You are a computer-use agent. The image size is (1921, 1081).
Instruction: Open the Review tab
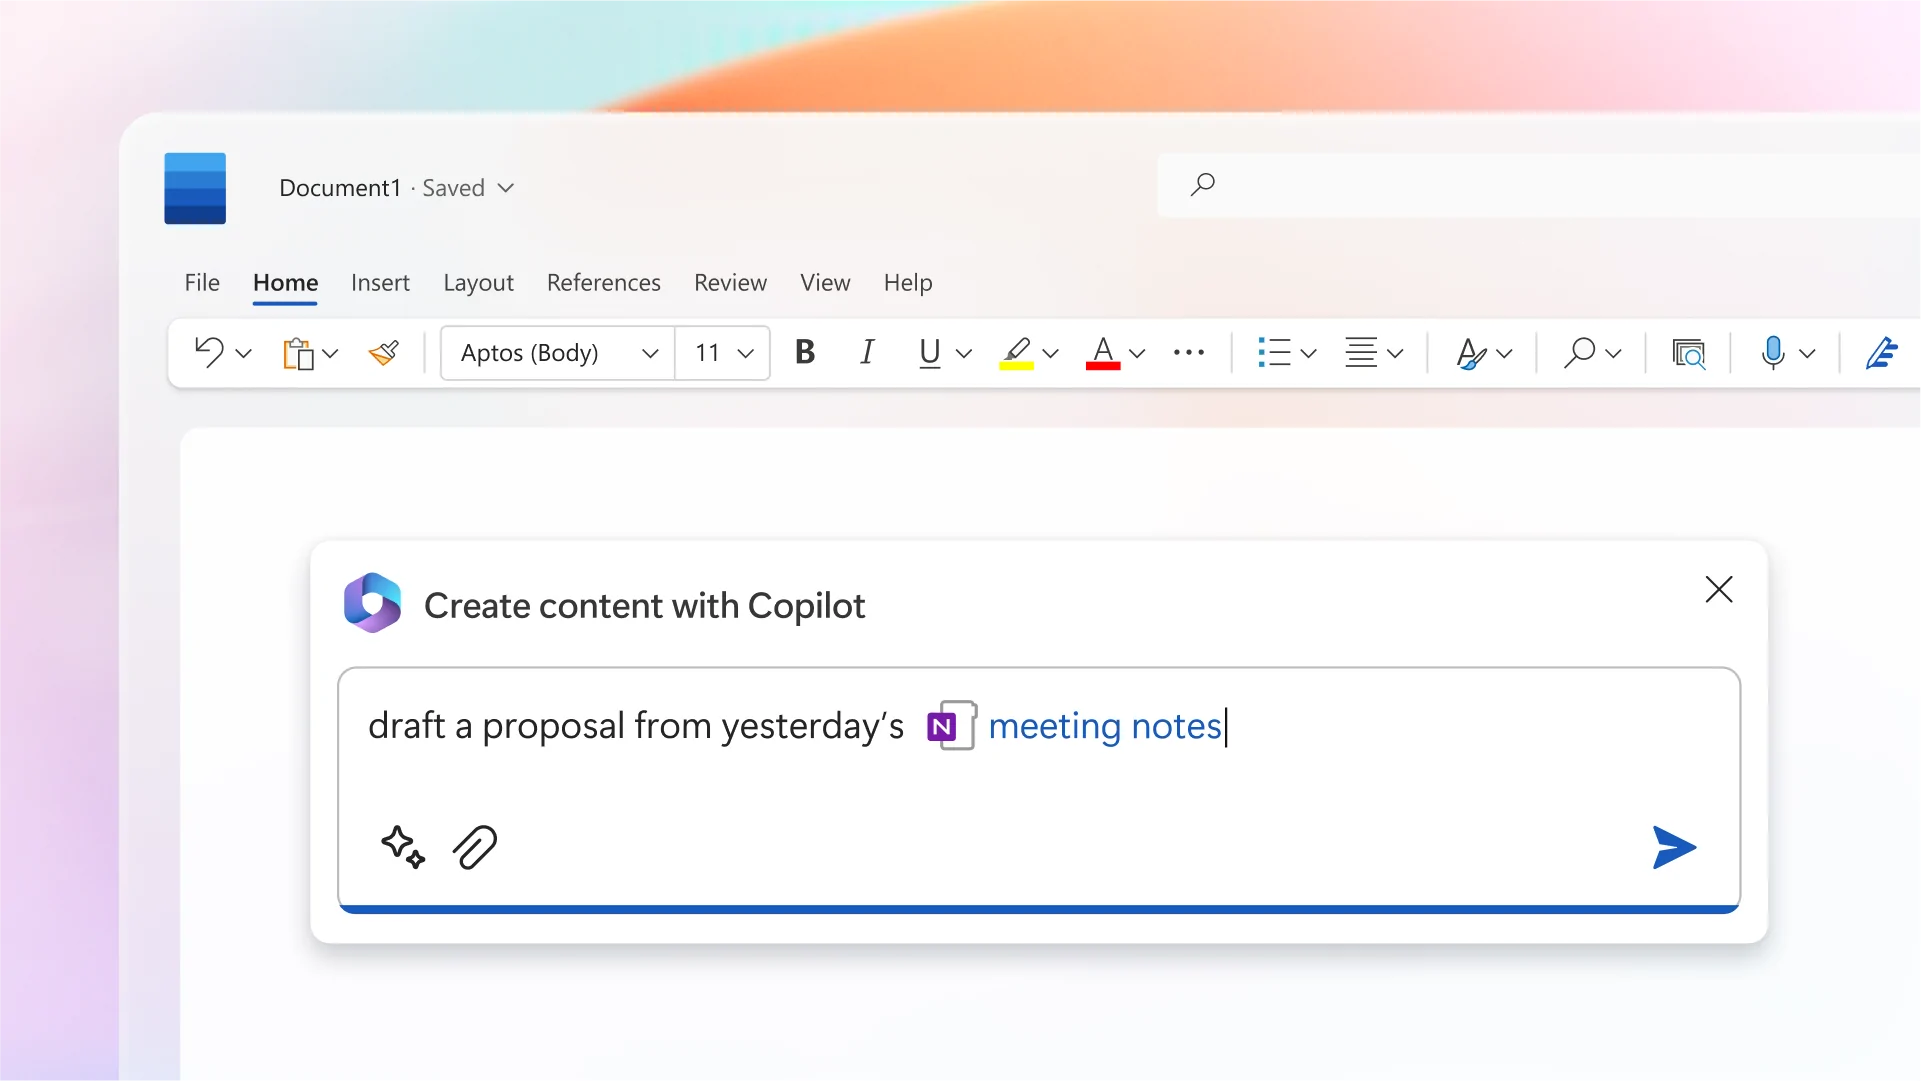730,283
